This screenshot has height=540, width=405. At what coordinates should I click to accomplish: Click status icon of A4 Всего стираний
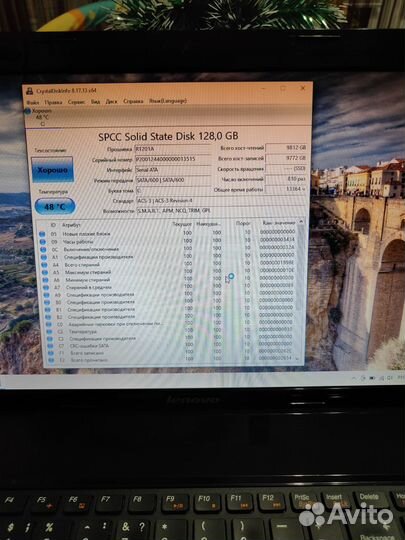click(x=44, y=265)
